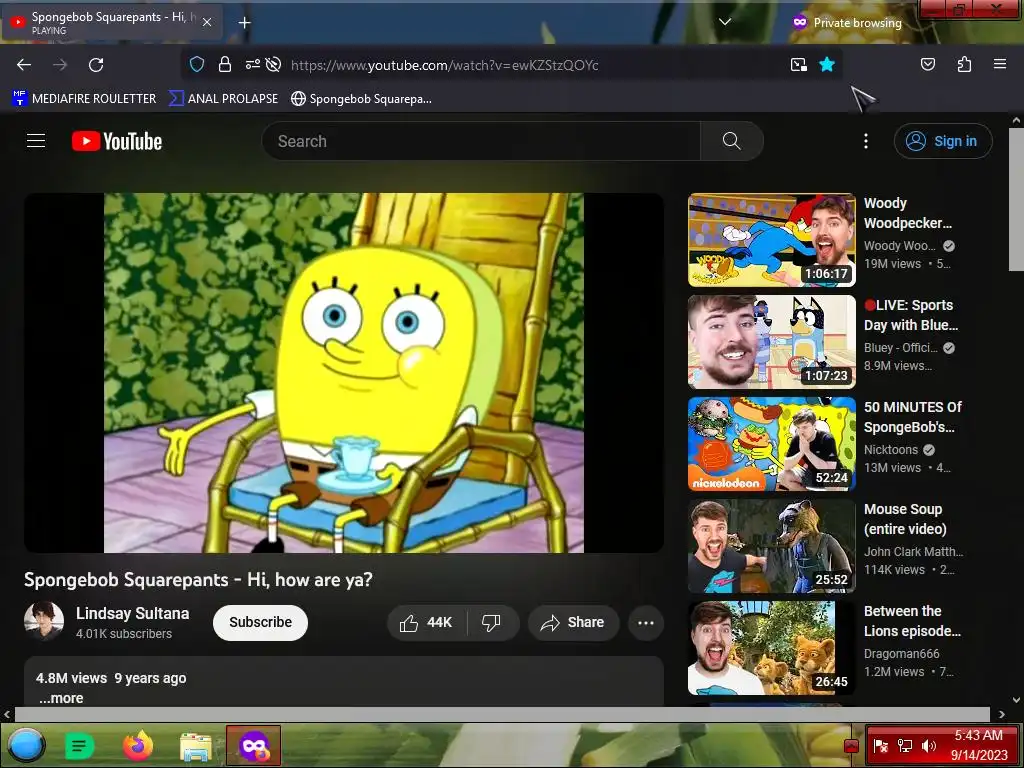The width and height of the screenshot is (1024, 768).
Task: Open the YouTube guide hamburger menu
Action: coord(36,141)
